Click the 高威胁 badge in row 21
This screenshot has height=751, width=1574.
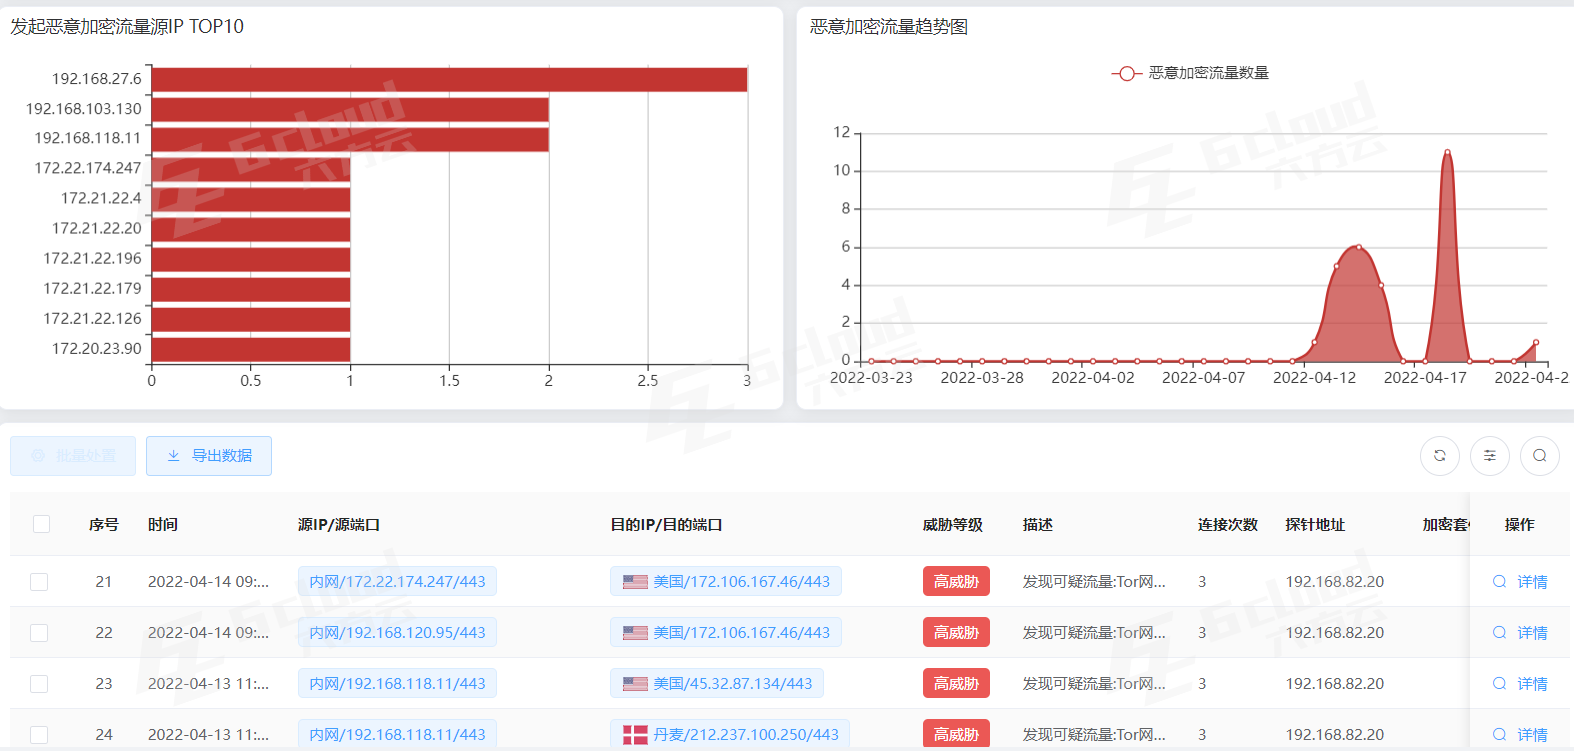tap(956, 582)
